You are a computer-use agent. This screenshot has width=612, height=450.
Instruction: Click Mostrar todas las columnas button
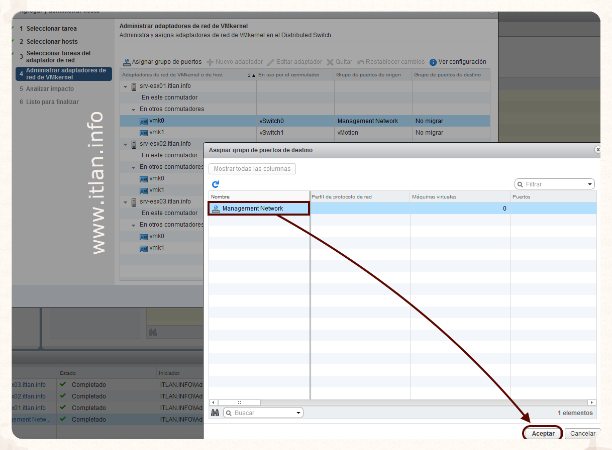(x=253, y=168)
